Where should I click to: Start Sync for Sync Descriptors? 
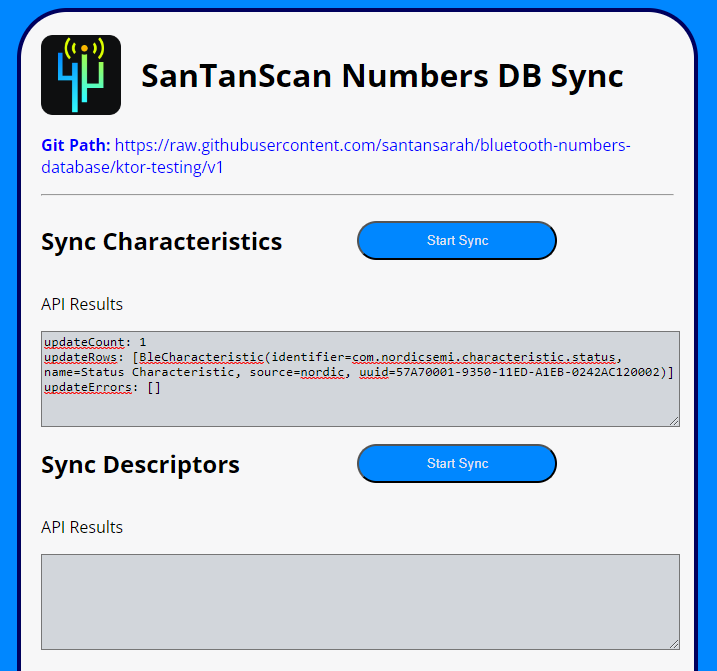[457, 463]
